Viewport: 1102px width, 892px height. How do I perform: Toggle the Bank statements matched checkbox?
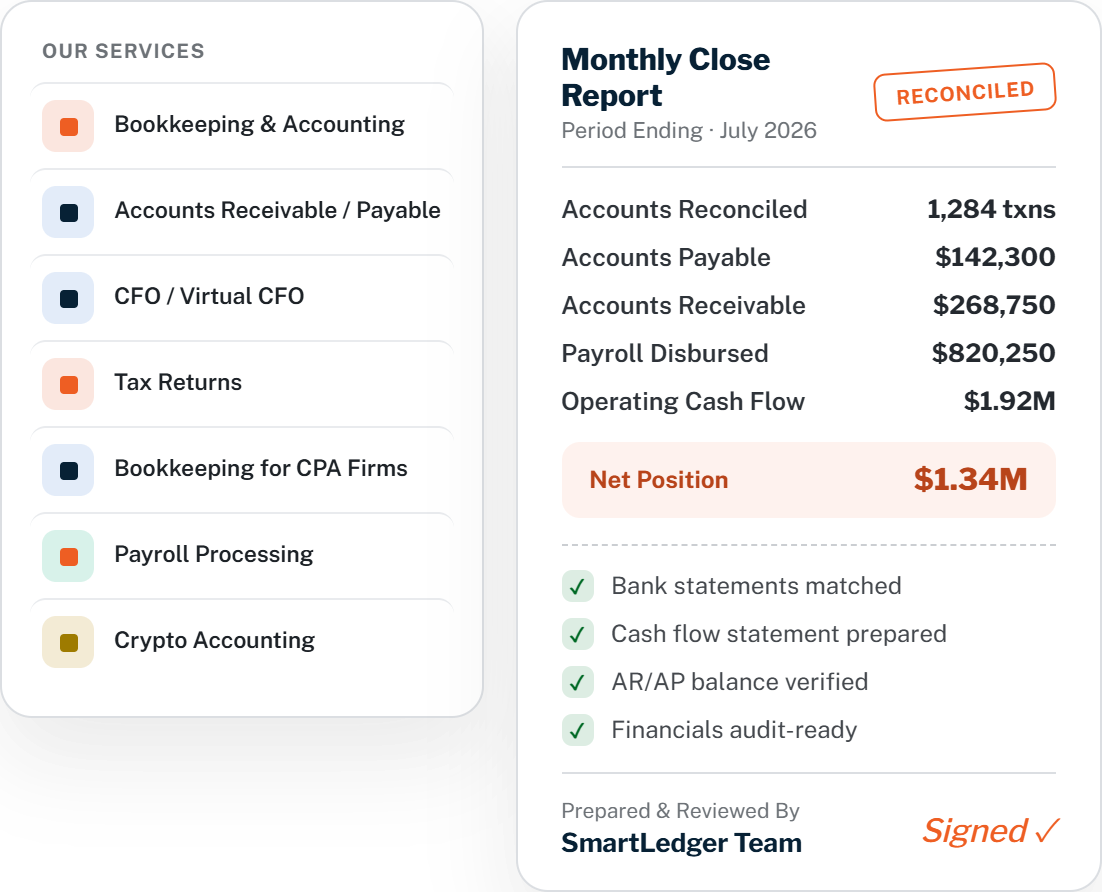[x=578, y=586]
